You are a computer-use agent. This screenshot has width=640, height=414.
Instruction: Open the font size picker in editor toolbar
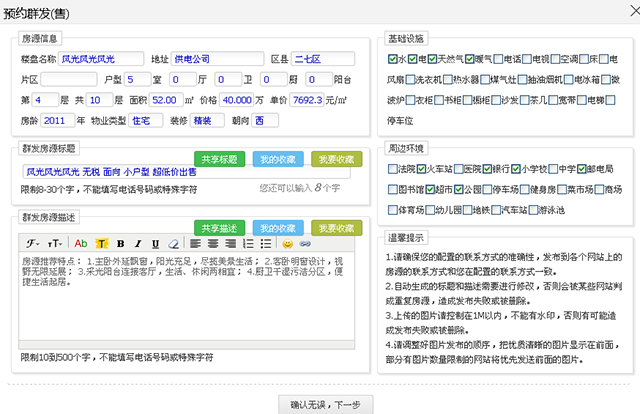[55, 244]
